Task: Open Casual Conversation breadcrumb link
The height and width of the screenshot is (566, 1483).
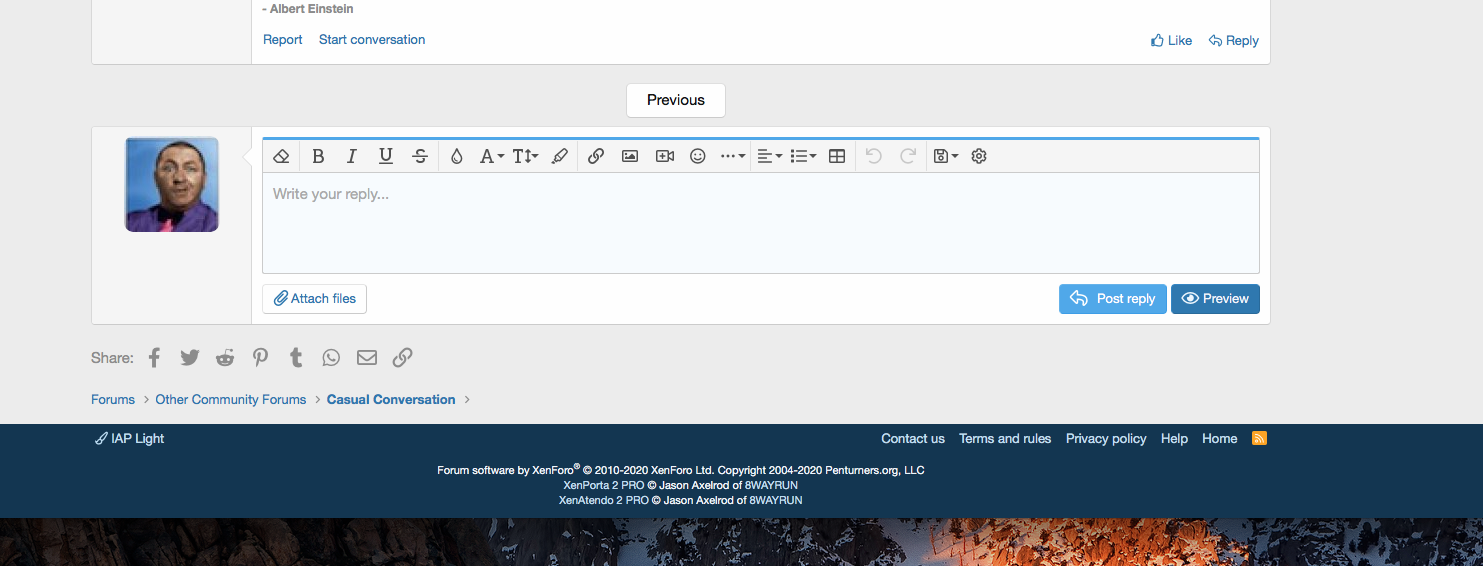Action: (391, 400)
